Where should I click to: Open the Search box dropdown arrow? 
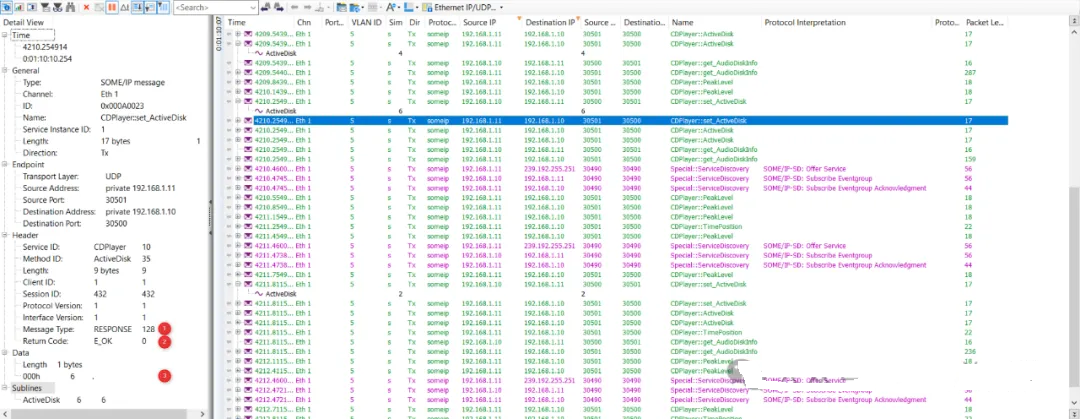point(252,7)
